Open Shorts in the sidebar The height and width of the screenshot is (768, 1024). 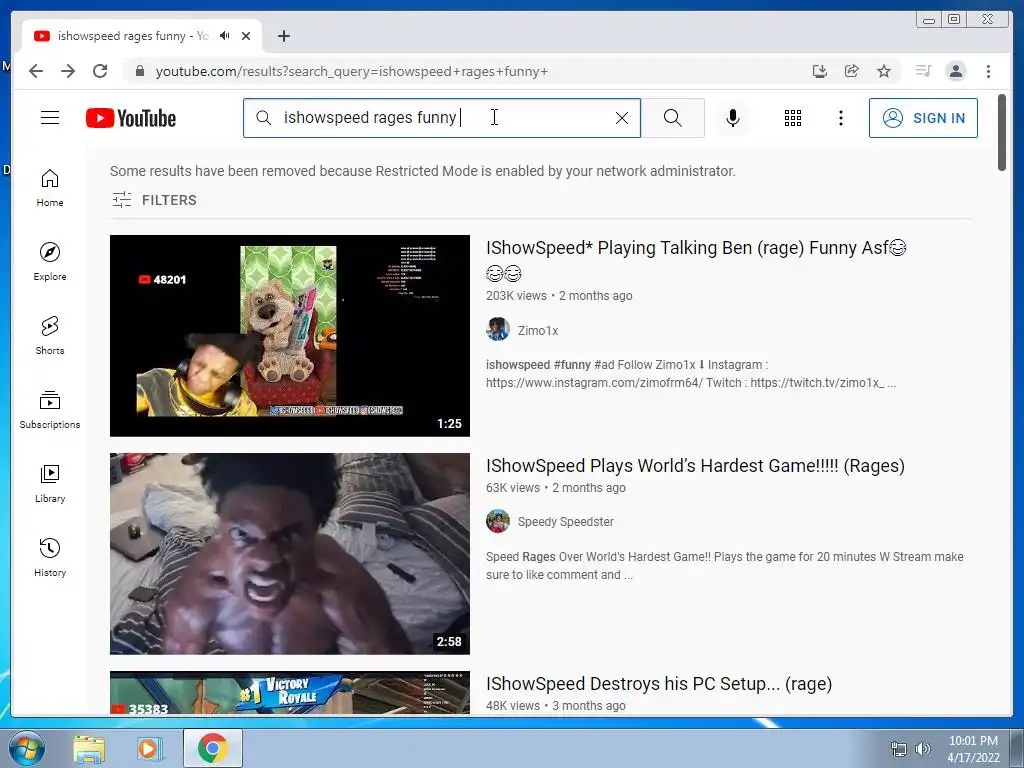click(x=50, y=336)
